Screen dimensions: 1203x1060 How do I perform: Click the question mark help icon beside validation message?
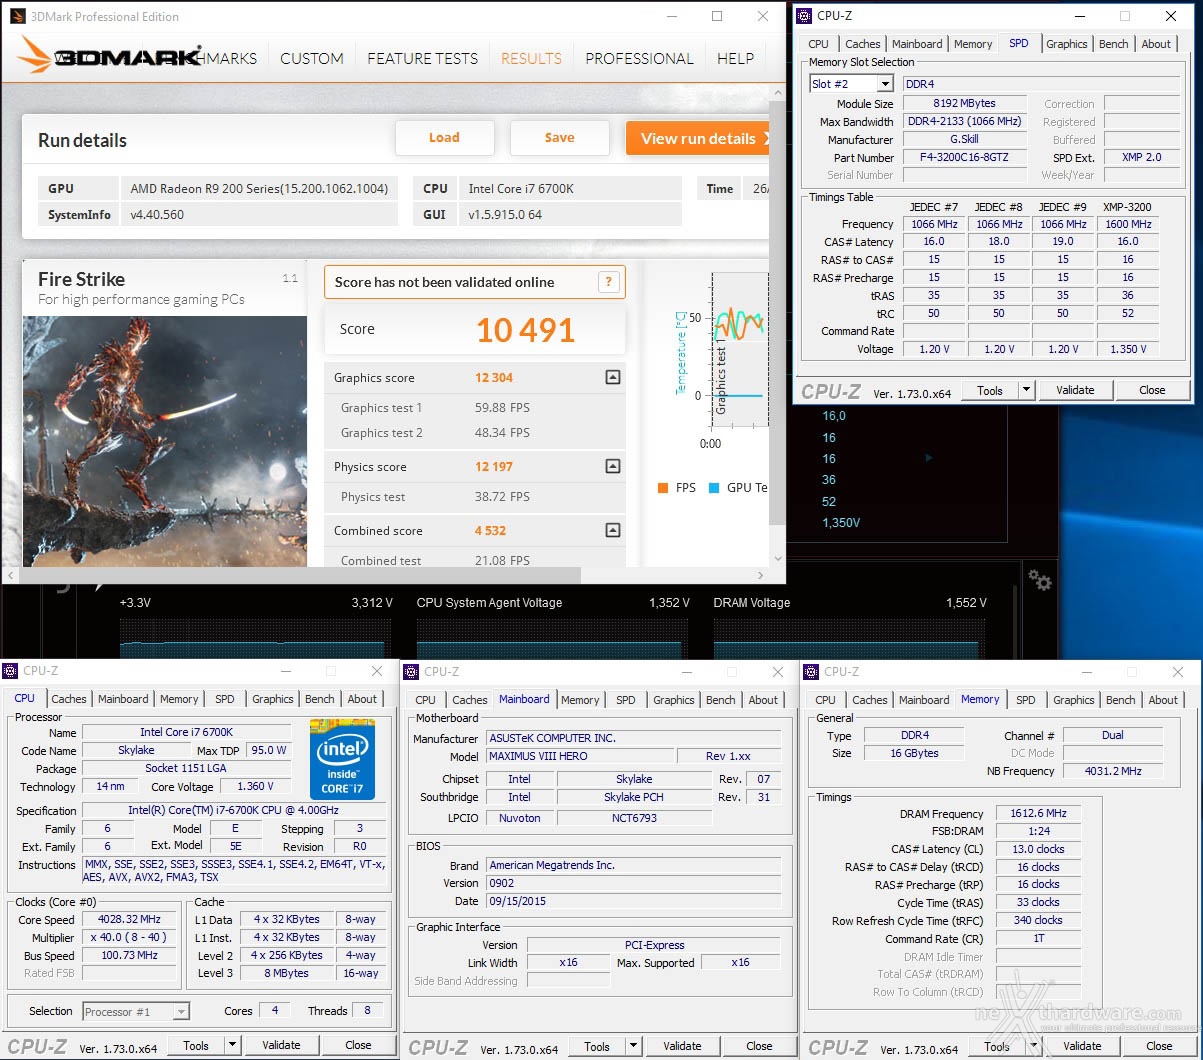pyautogui.click(x=608, y=282)
